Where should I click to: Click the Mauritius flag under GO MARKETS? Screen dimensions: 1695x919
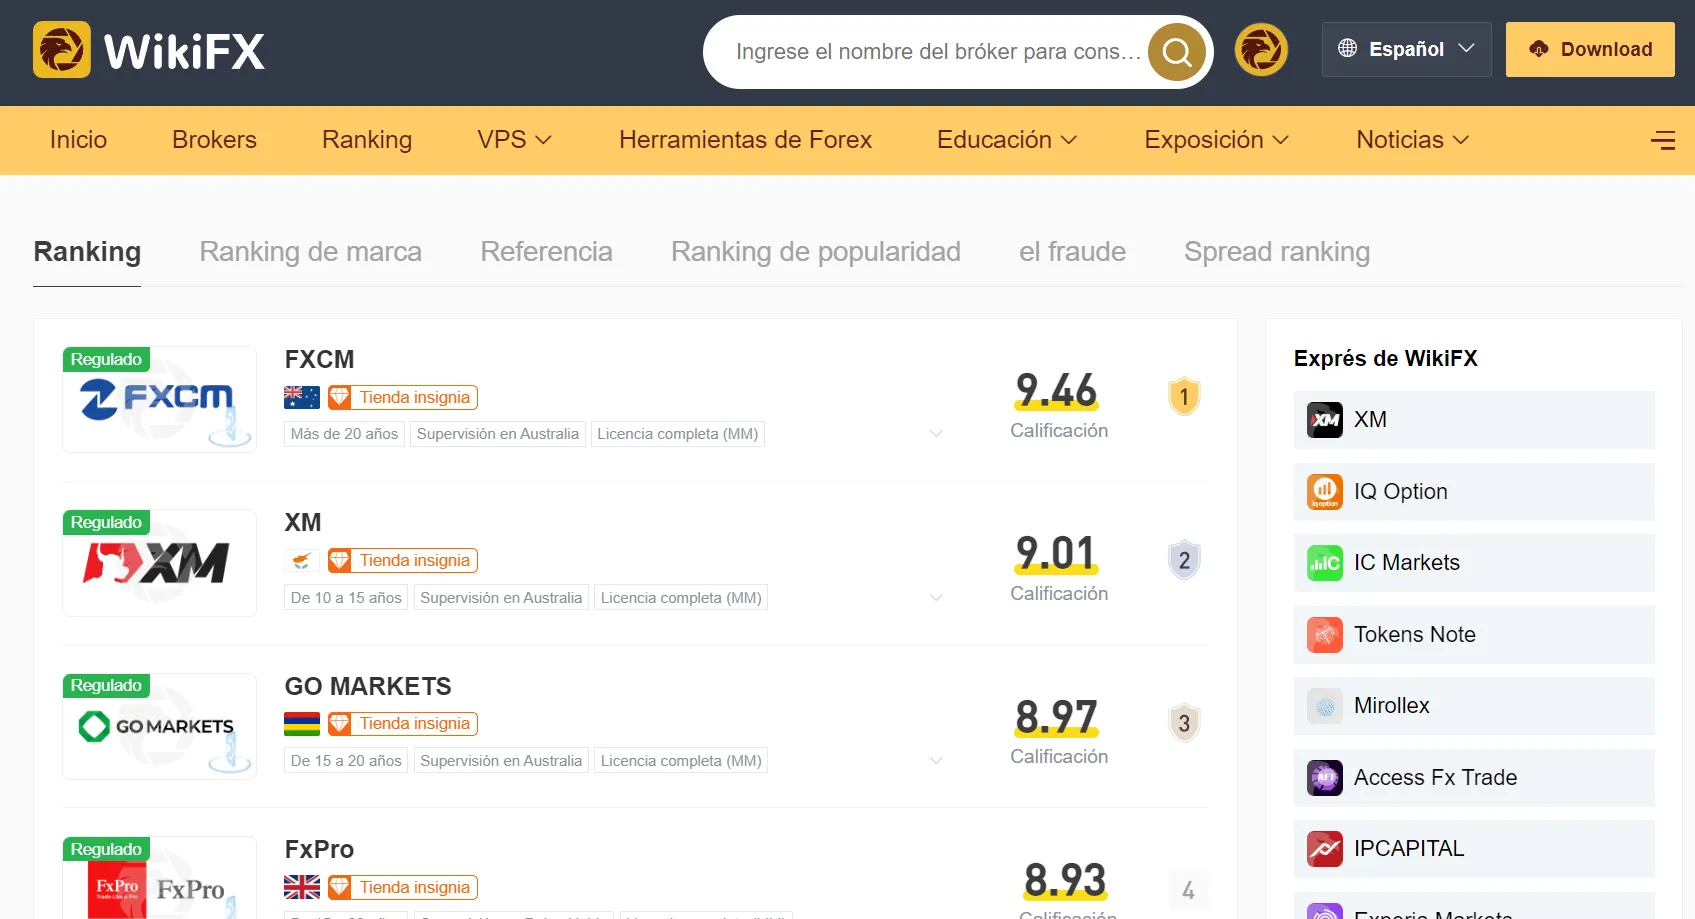pos(302,723)
